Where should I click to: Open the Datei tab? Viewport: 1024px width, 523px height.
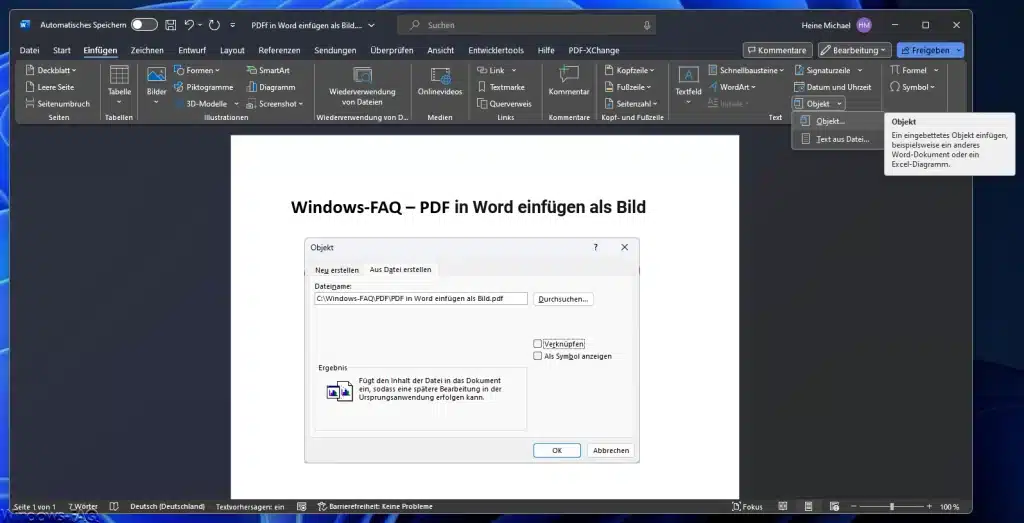pyautogui.click(x=29, y=50)
